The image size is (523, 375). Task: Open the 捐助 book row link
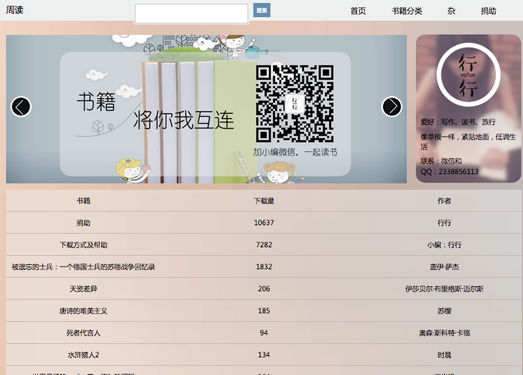click(x=83, y=223)
